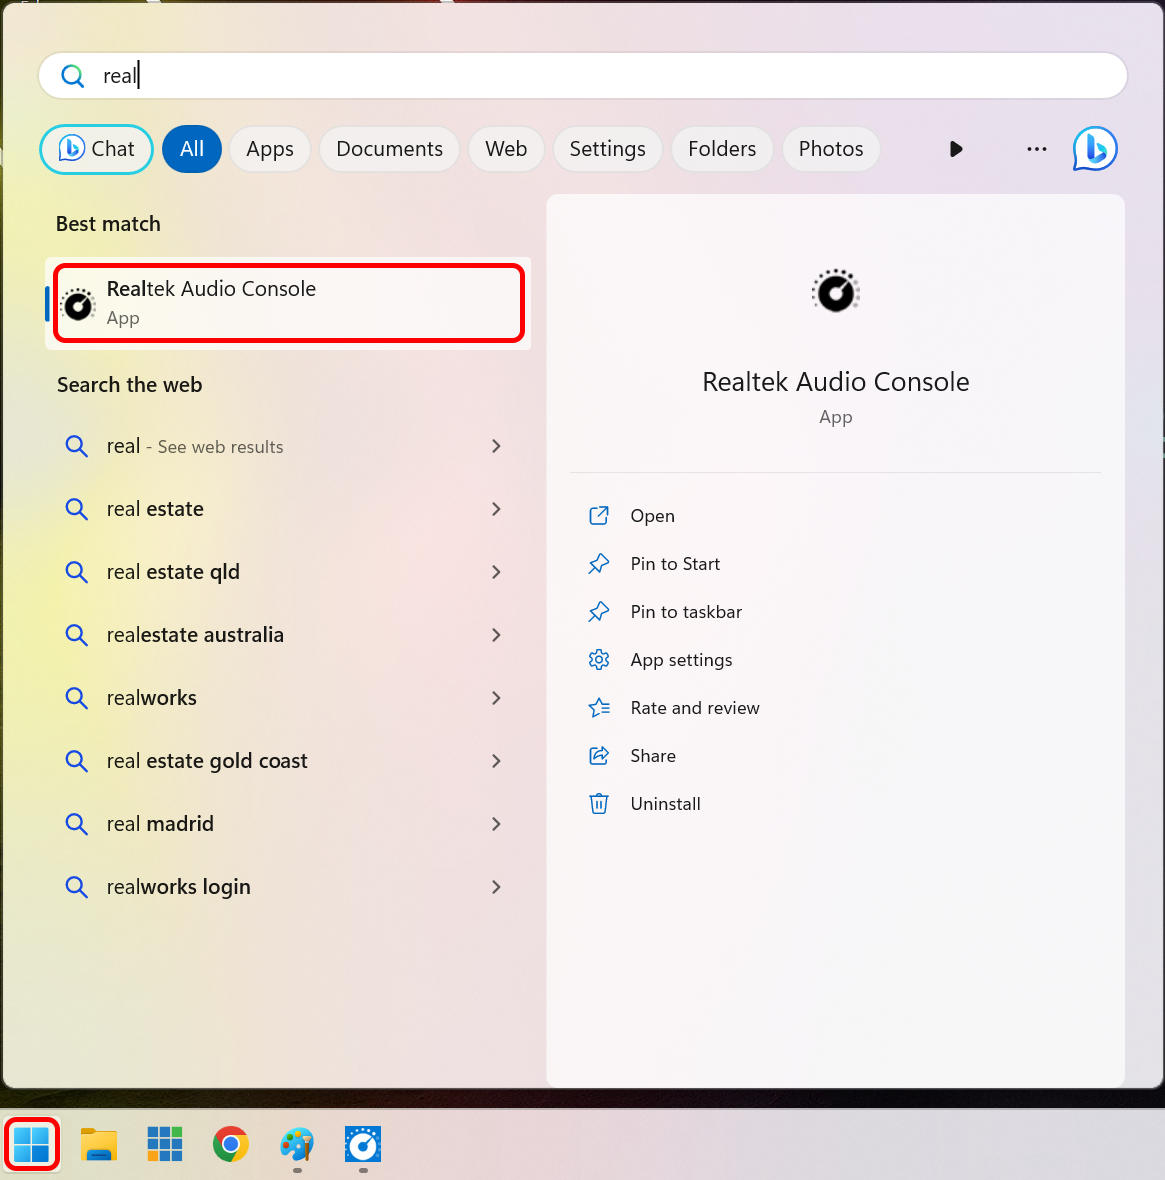Image resolution: width=1165 pixels, height=1180 pixels.
Task: Click the Share icon
Action: click(x=598, y=755)
